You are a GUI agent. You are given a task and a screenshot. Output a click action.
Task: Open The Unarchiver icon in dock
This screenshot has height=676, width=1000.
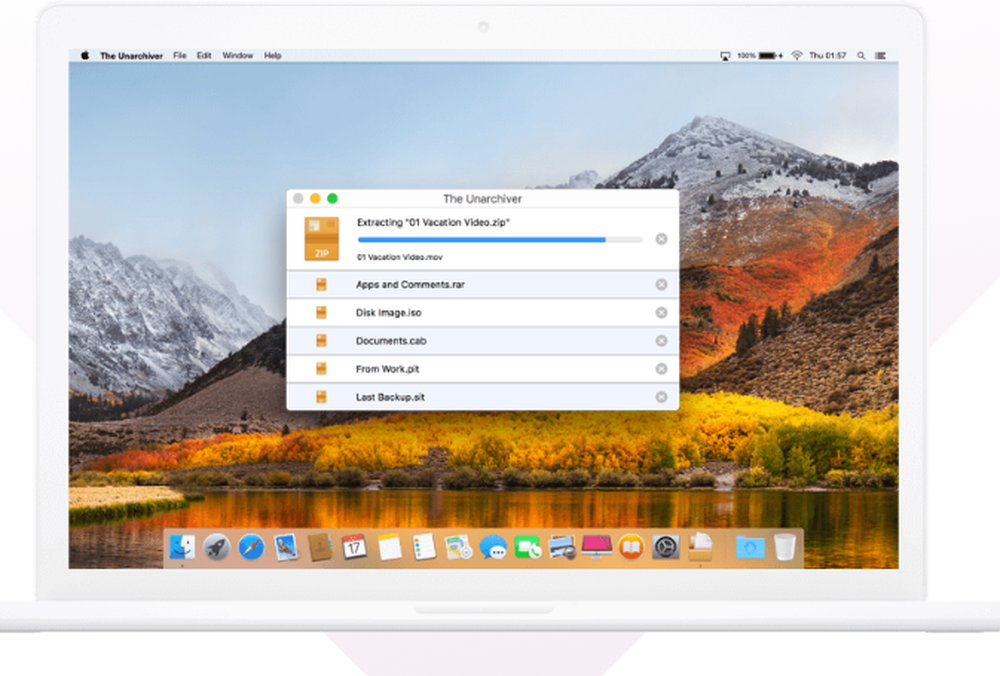pyautogui.click(x=700, y=547)
